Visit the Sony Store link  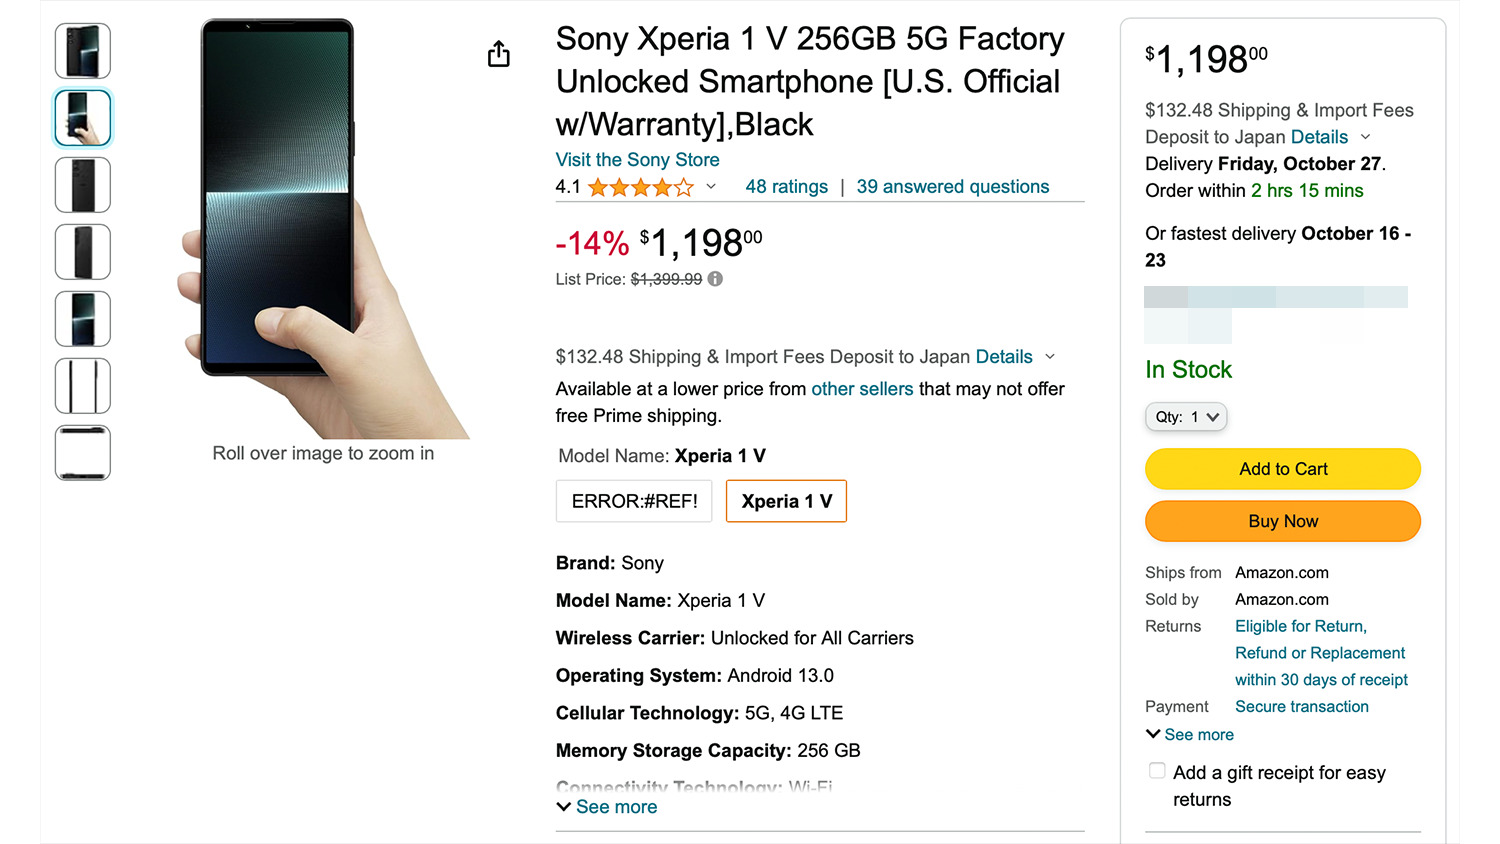pyautogui.click(x=637, y=160)
